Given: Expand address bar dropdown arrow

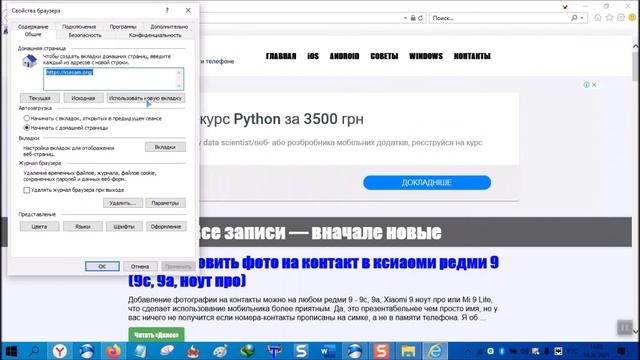Looking at the screenshot, I should point(405,18).
